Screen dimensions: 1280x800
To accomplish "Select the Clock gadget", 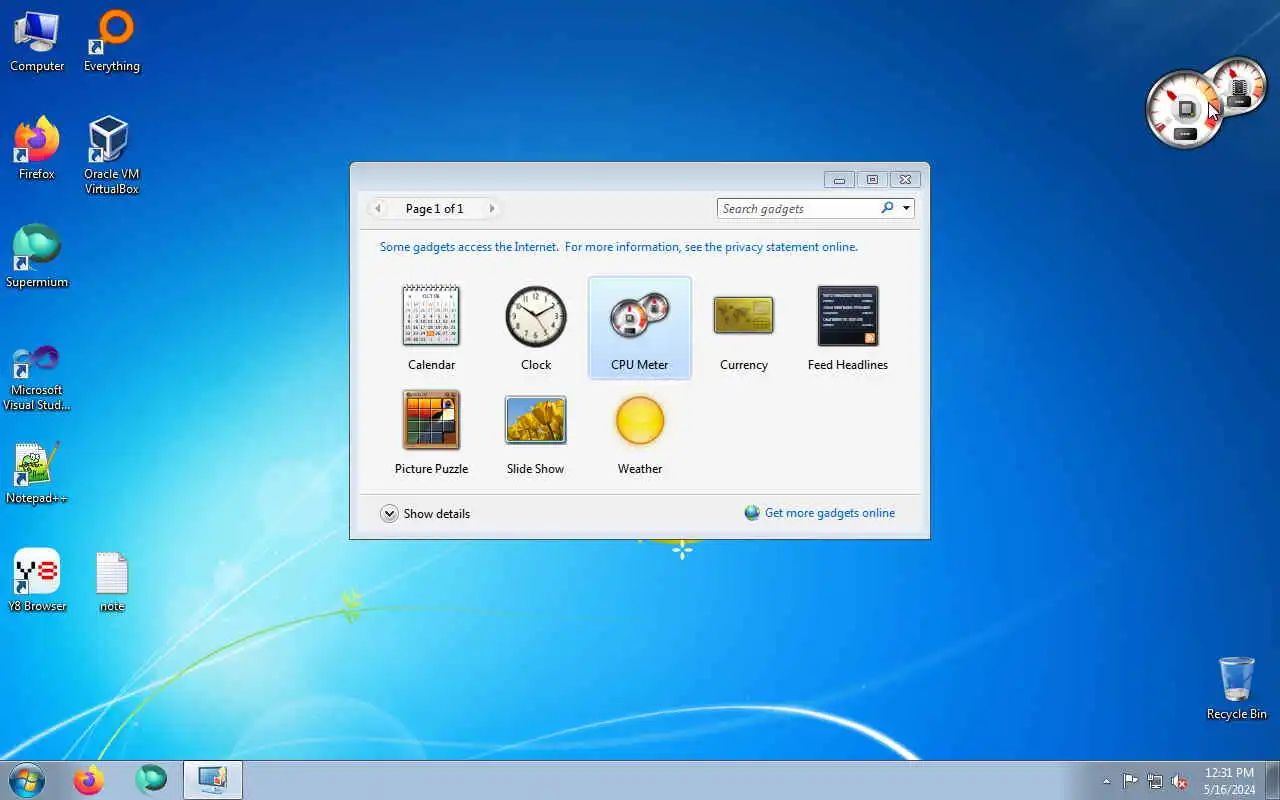I will (x=535, y=327).
